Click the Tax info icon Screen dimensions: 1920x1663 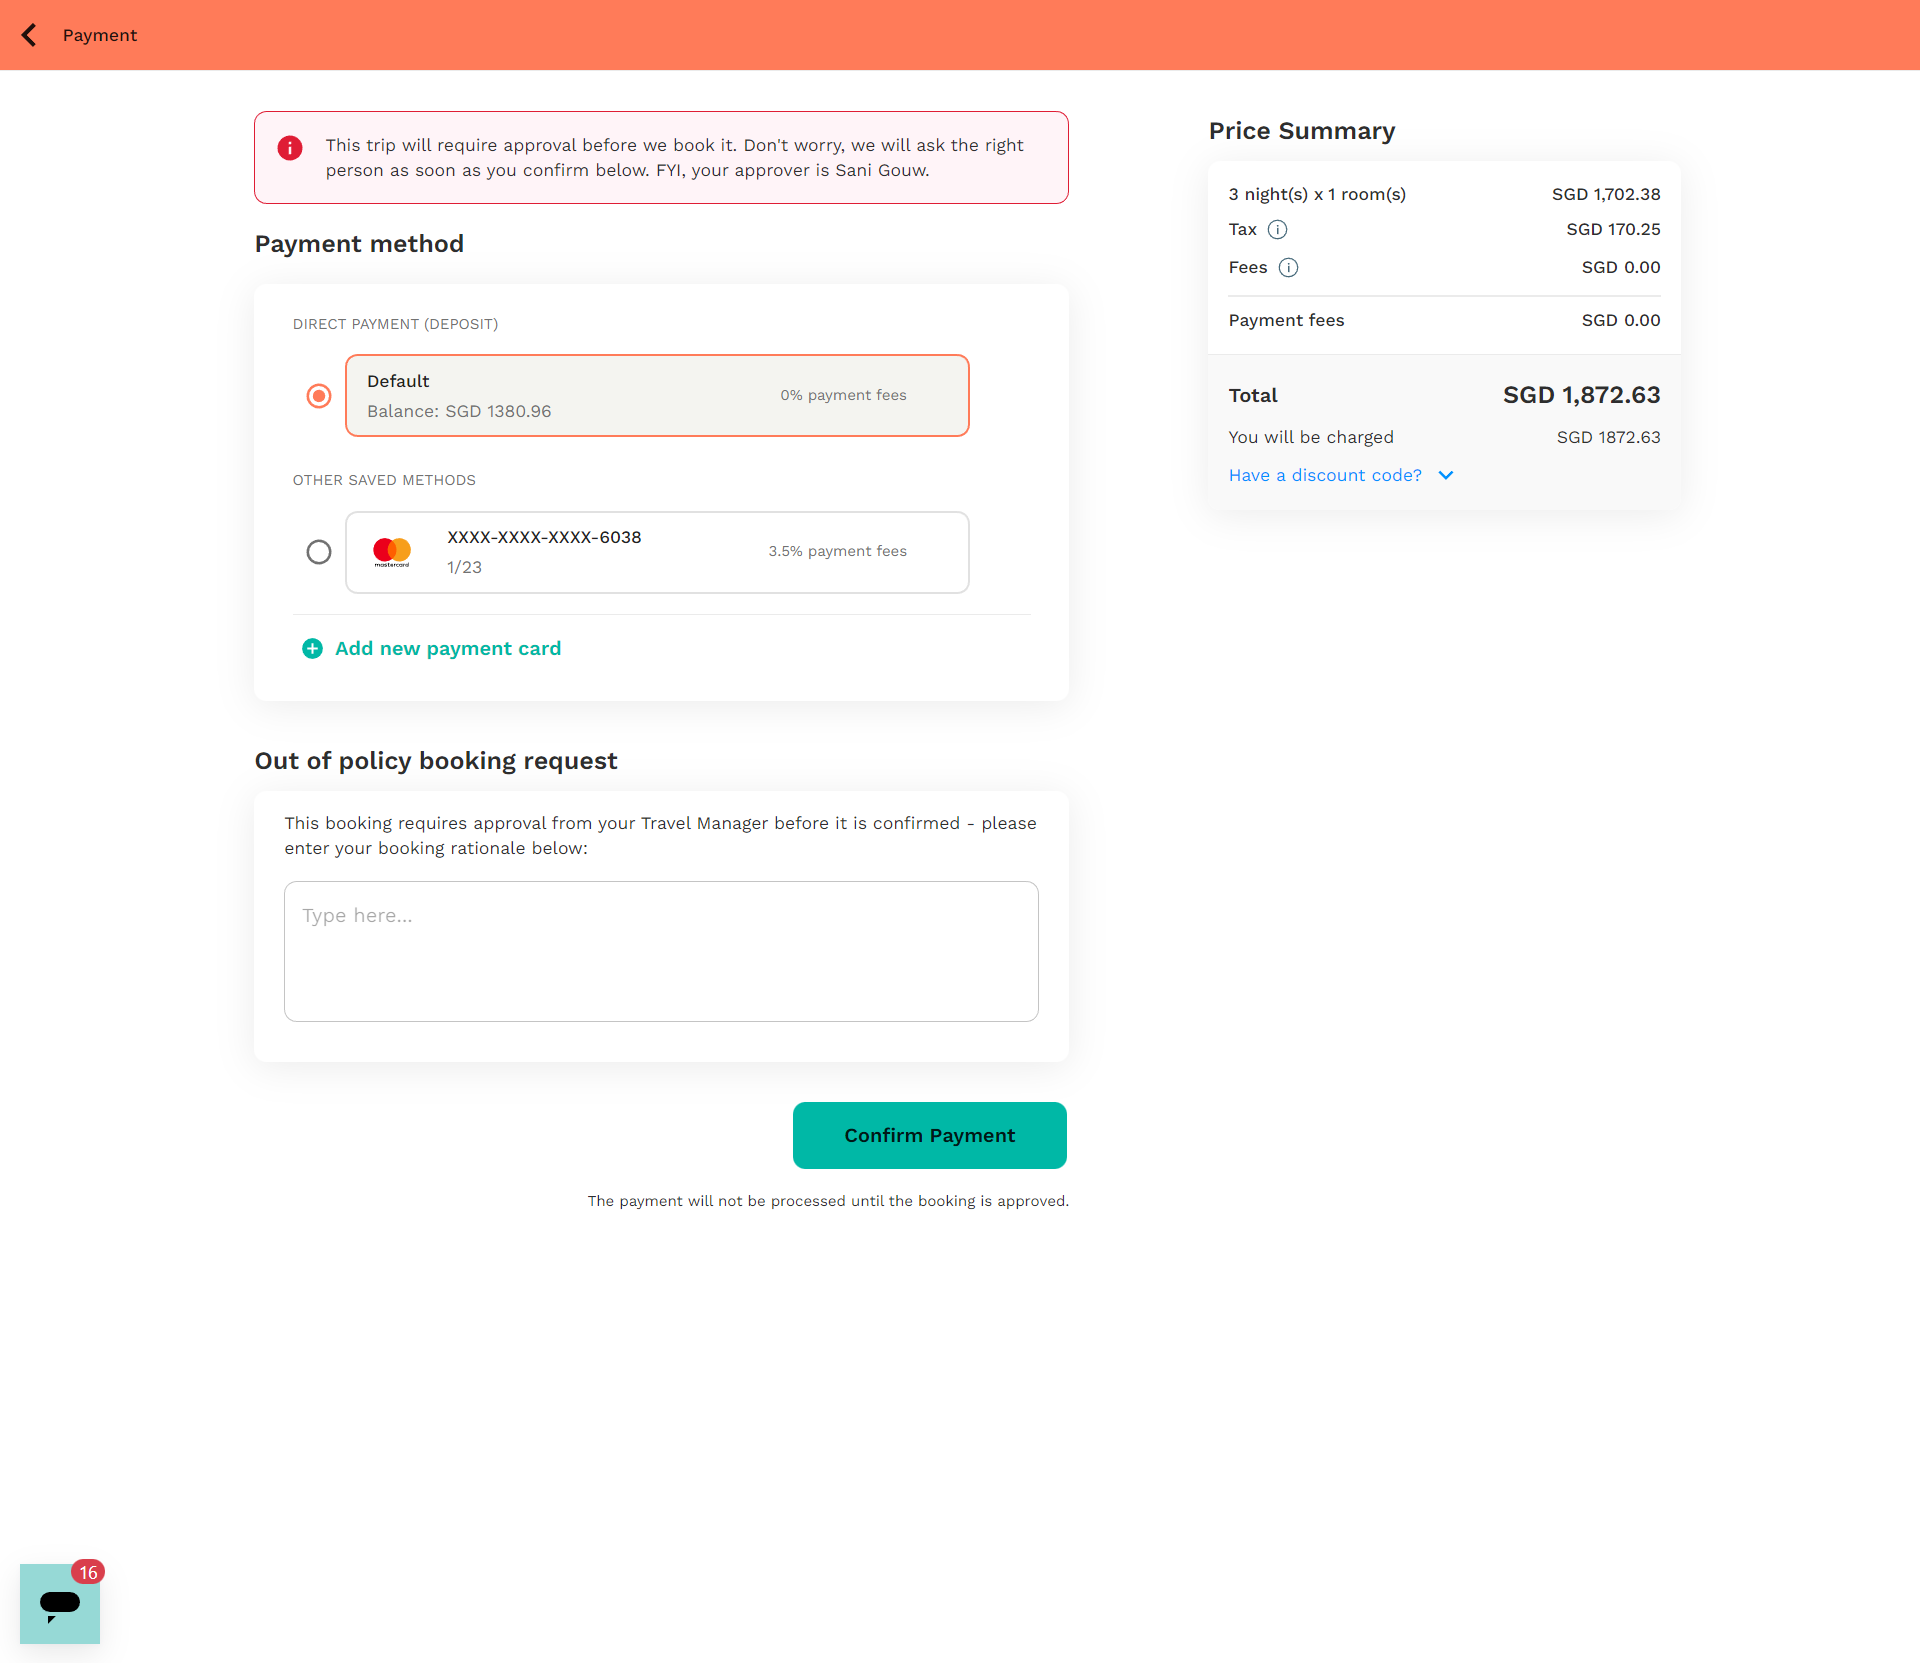pyautogui.click(x=1277, y=230)
